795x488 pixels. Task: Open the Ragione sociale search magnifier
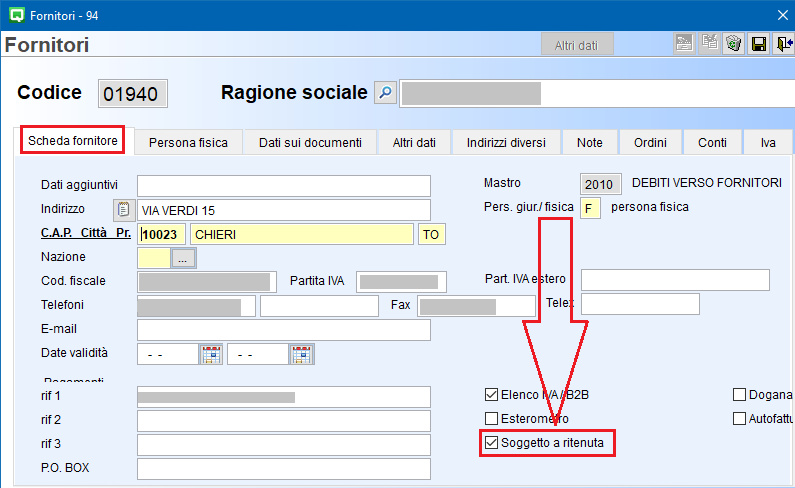(x=385, y=93)
